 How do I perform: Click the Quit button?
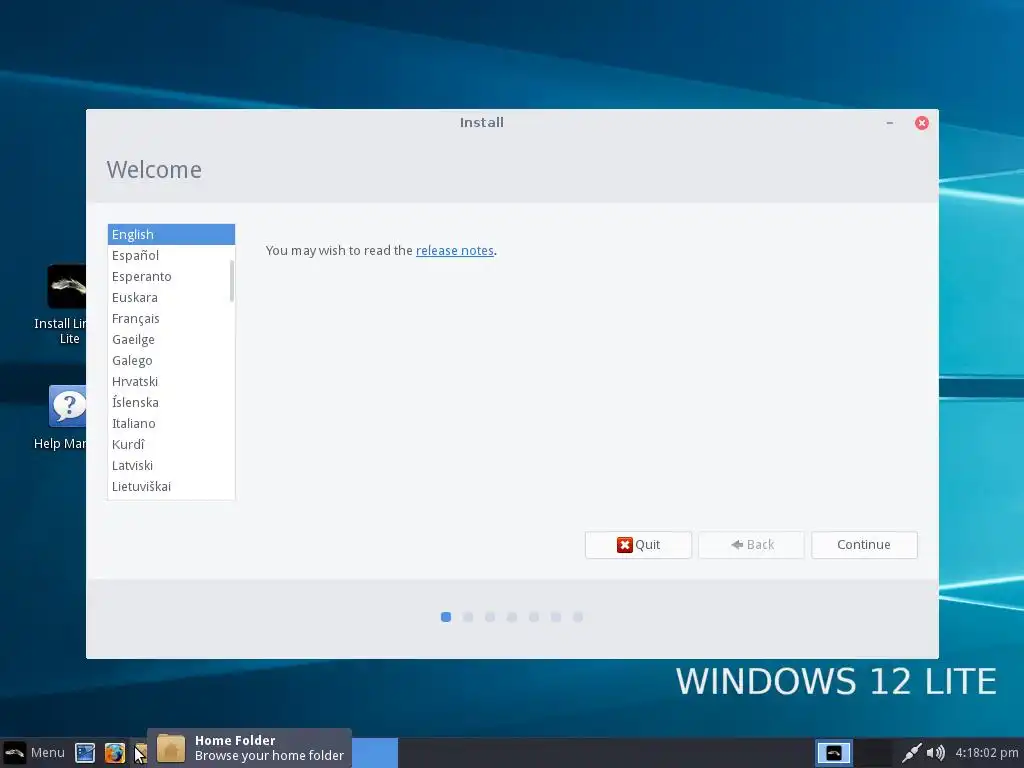(x=638, y=545)
